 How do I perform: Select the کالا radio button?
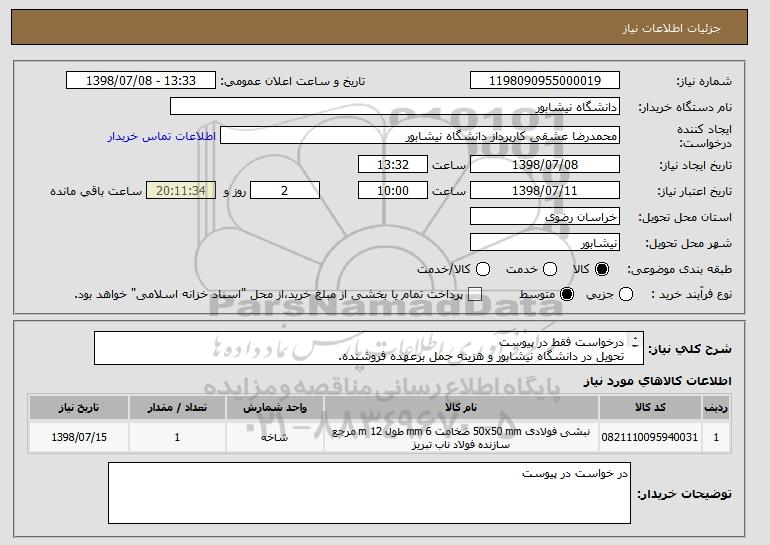(602, 269)
